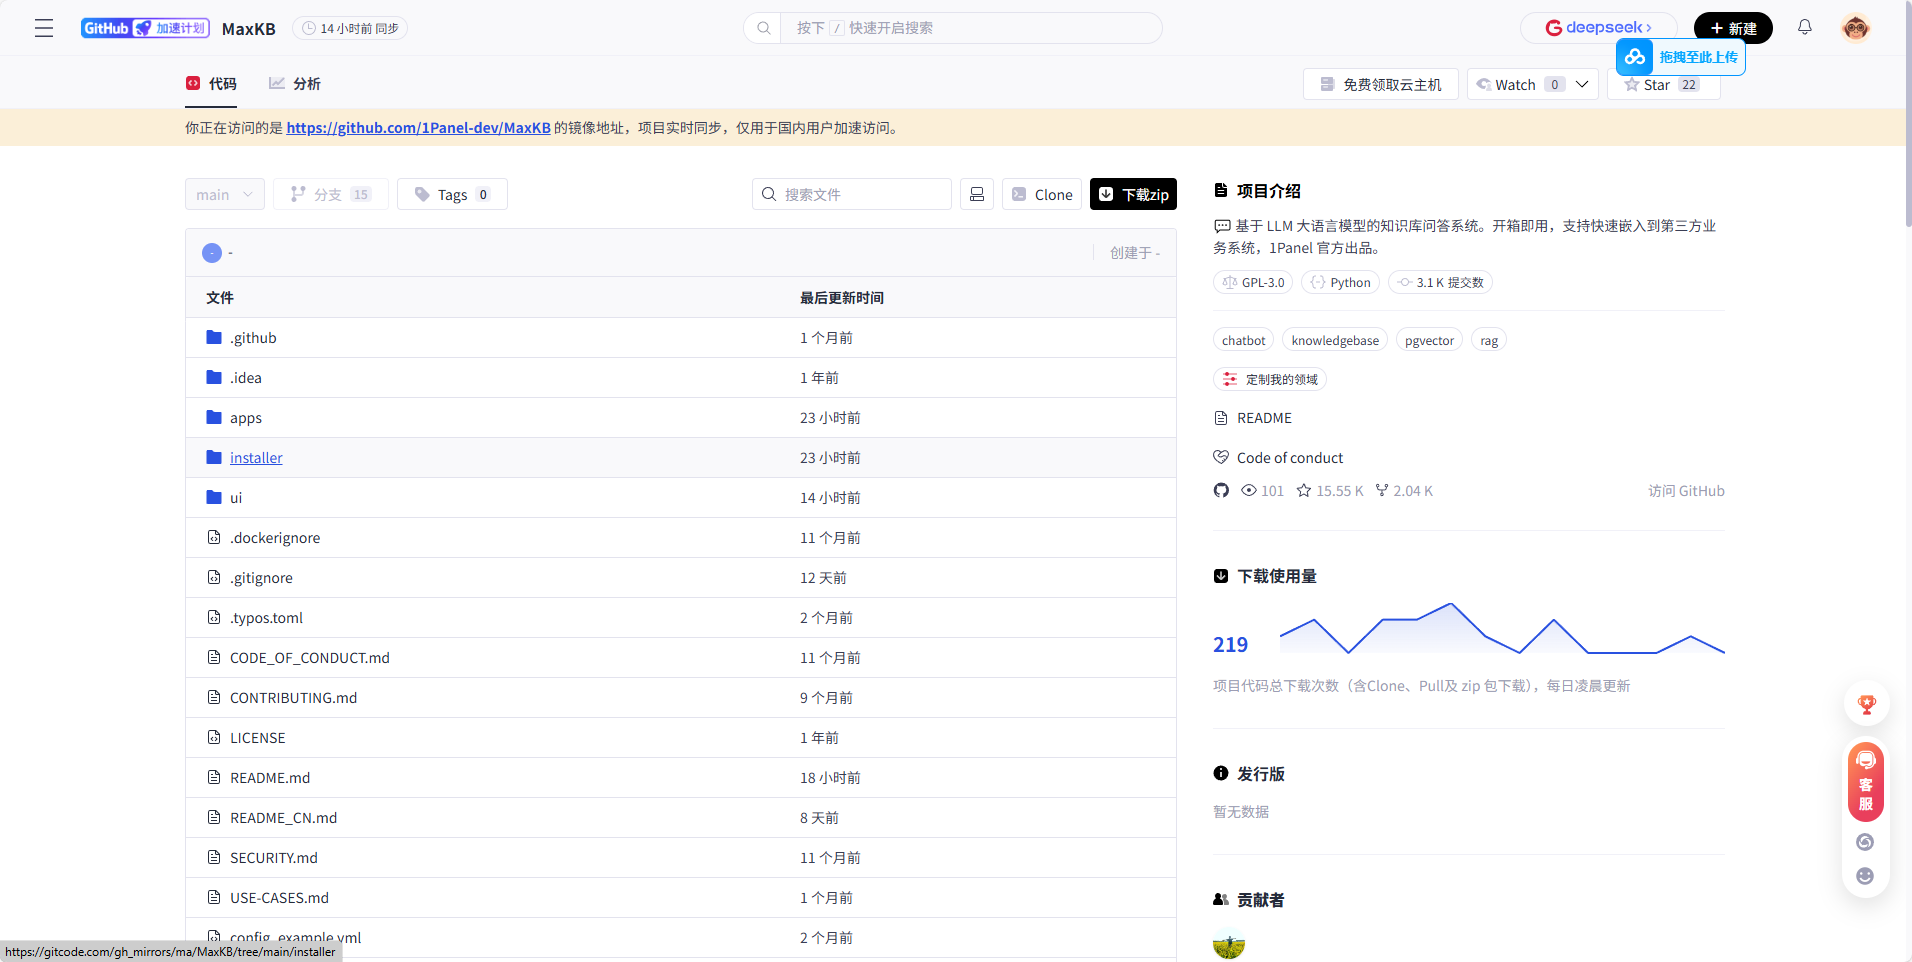
Task: Click the chatbot topic tag
Action: (1243, 340)
